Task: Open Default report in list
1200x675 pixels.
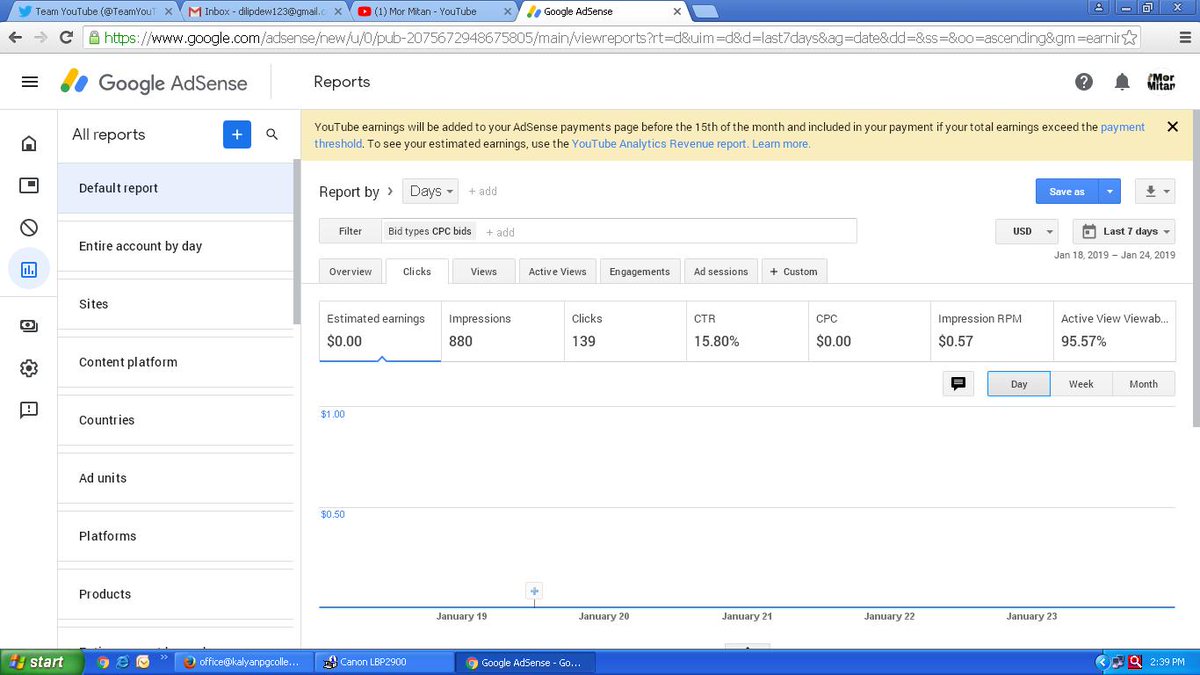Action: [175, 188]
